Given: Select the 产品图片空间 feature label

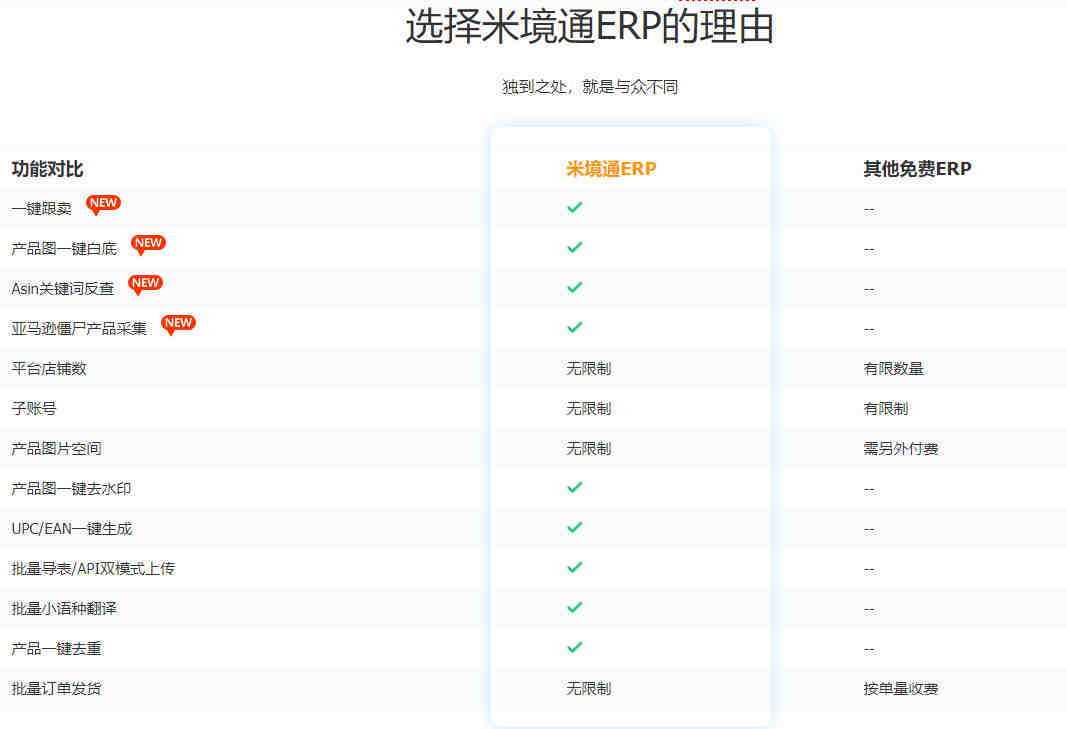Looking at the screenshot, I should 56,449.
